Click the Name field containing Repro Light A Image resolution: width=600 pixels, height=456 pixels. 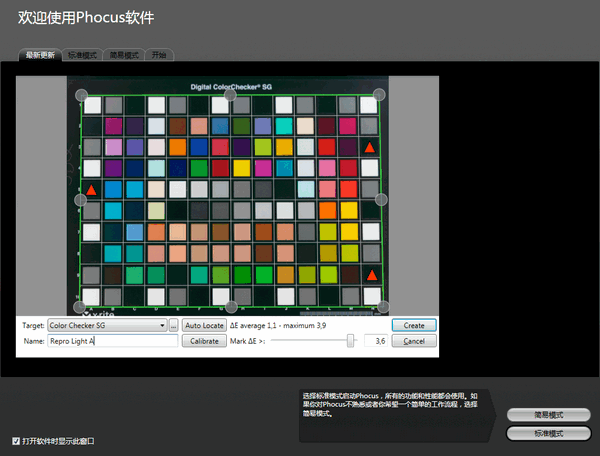[112, 341]
